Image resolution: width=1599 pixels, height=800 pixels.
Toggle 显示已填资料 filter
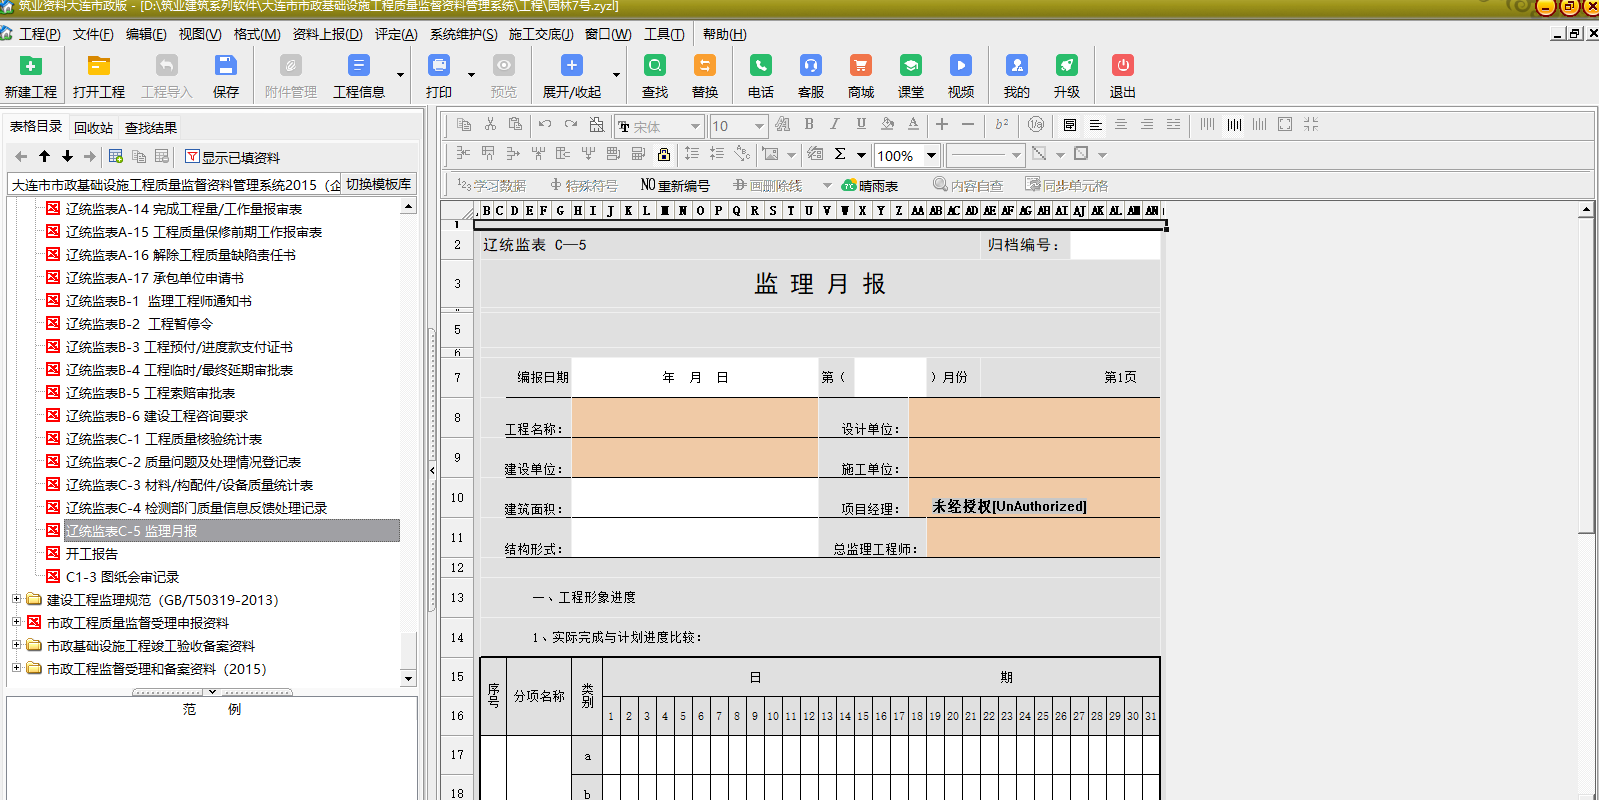pyautogui.click(x=232, y=157)
